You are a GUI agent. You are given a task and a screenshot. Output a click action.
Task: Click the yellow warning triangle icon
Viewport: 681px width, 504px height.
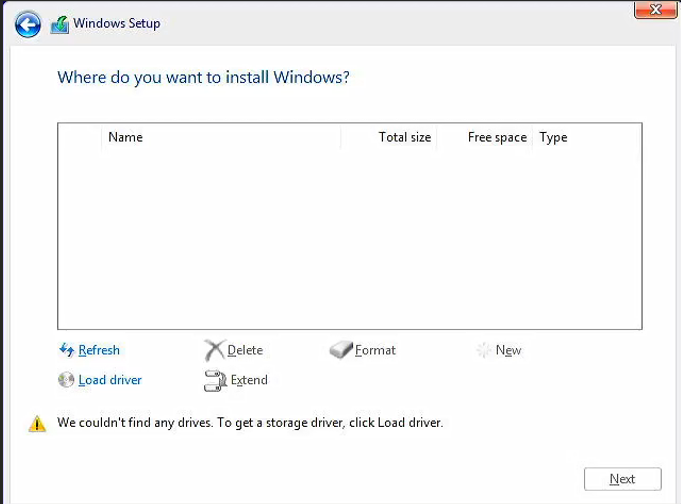[37, 424]
